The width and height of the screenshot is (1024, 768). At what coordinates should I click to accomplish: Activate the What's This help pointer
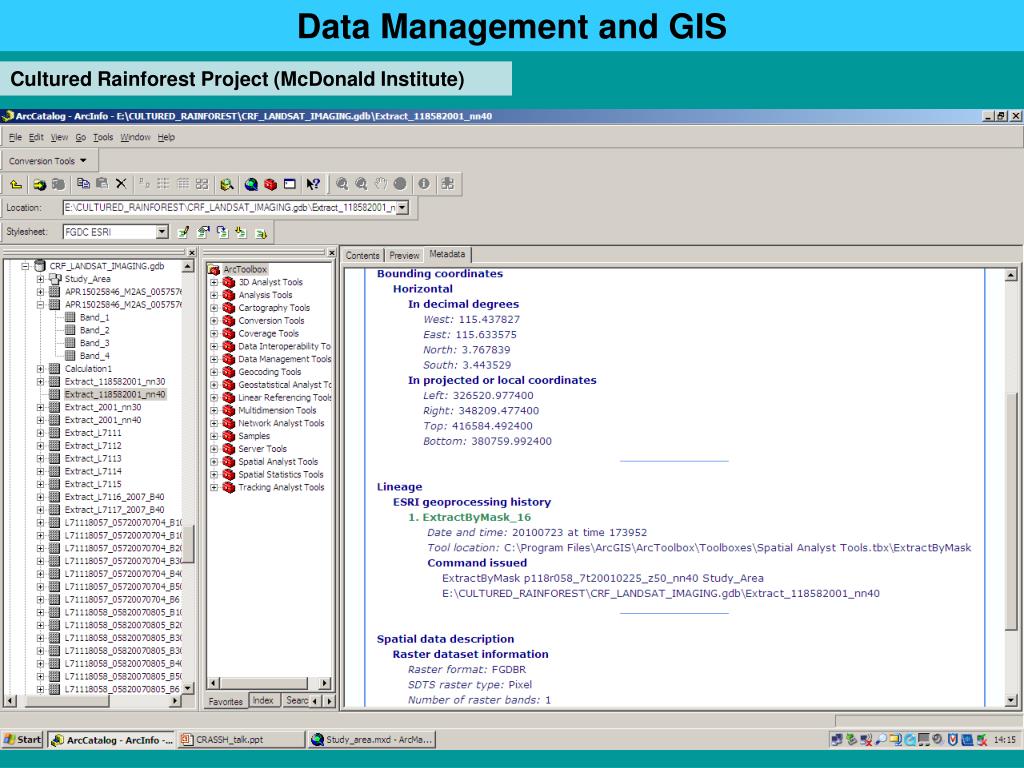pyautogui.click(x=313, y=184)
